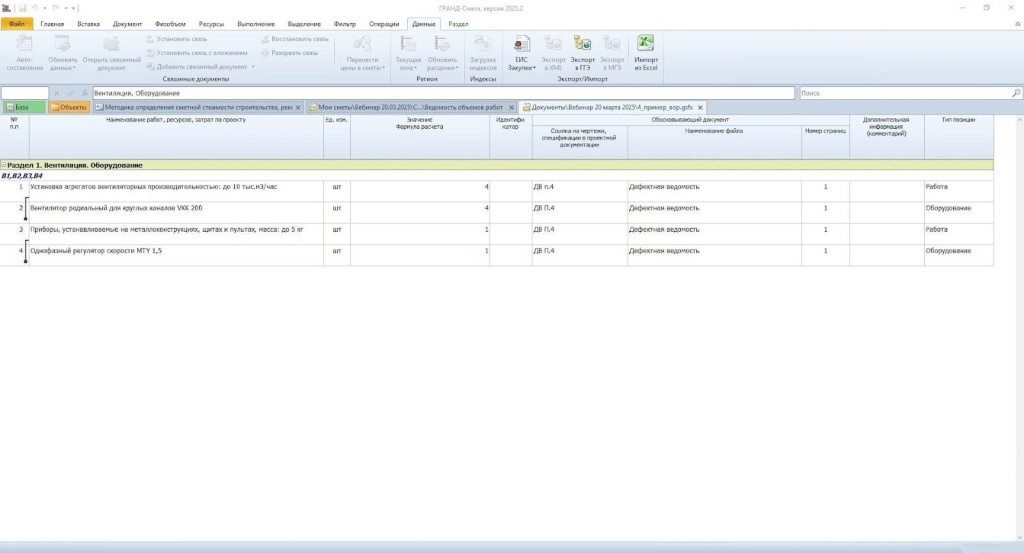1024x553 pixels.
Task: Open the Ресурсы ribbon tab
Action: click(211, 24)
